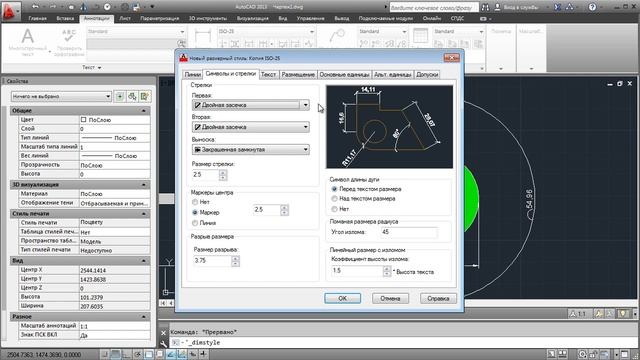Click the Table tool icon in ribbon
This screenshot has width=640, height=360.
point(420,36)
